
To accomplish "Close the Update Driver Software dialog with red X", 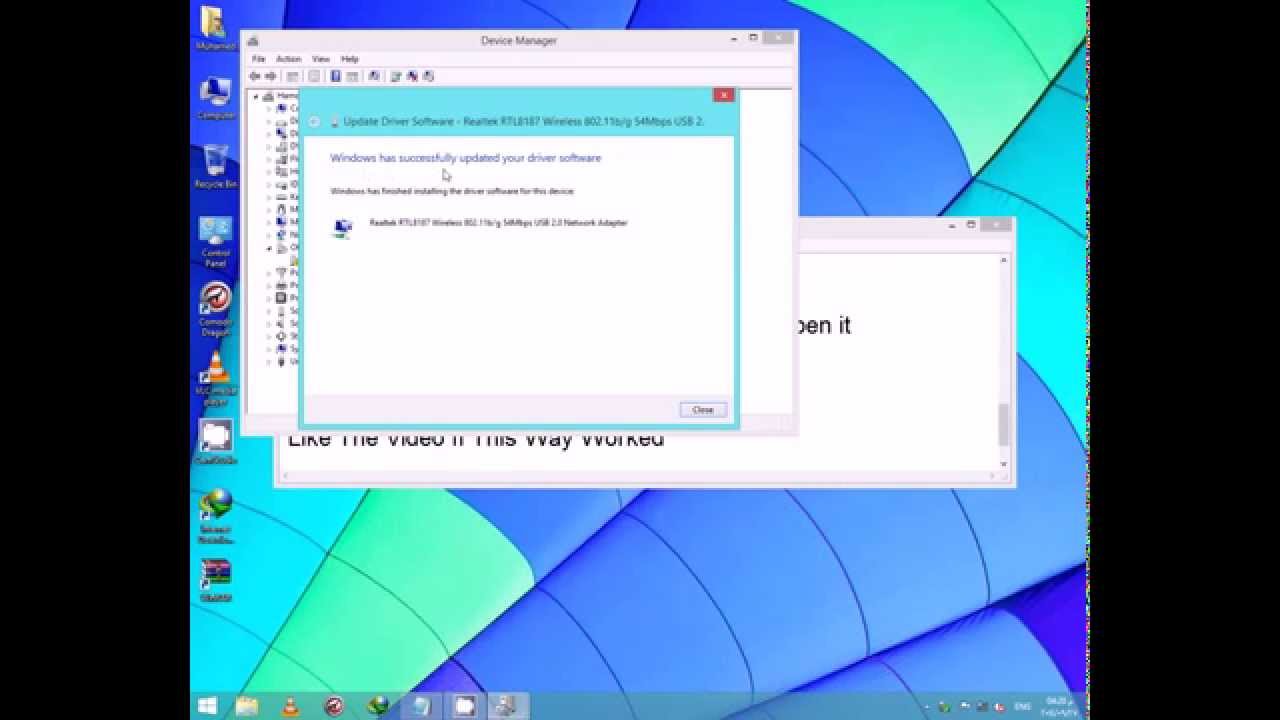I will (724, 95).
